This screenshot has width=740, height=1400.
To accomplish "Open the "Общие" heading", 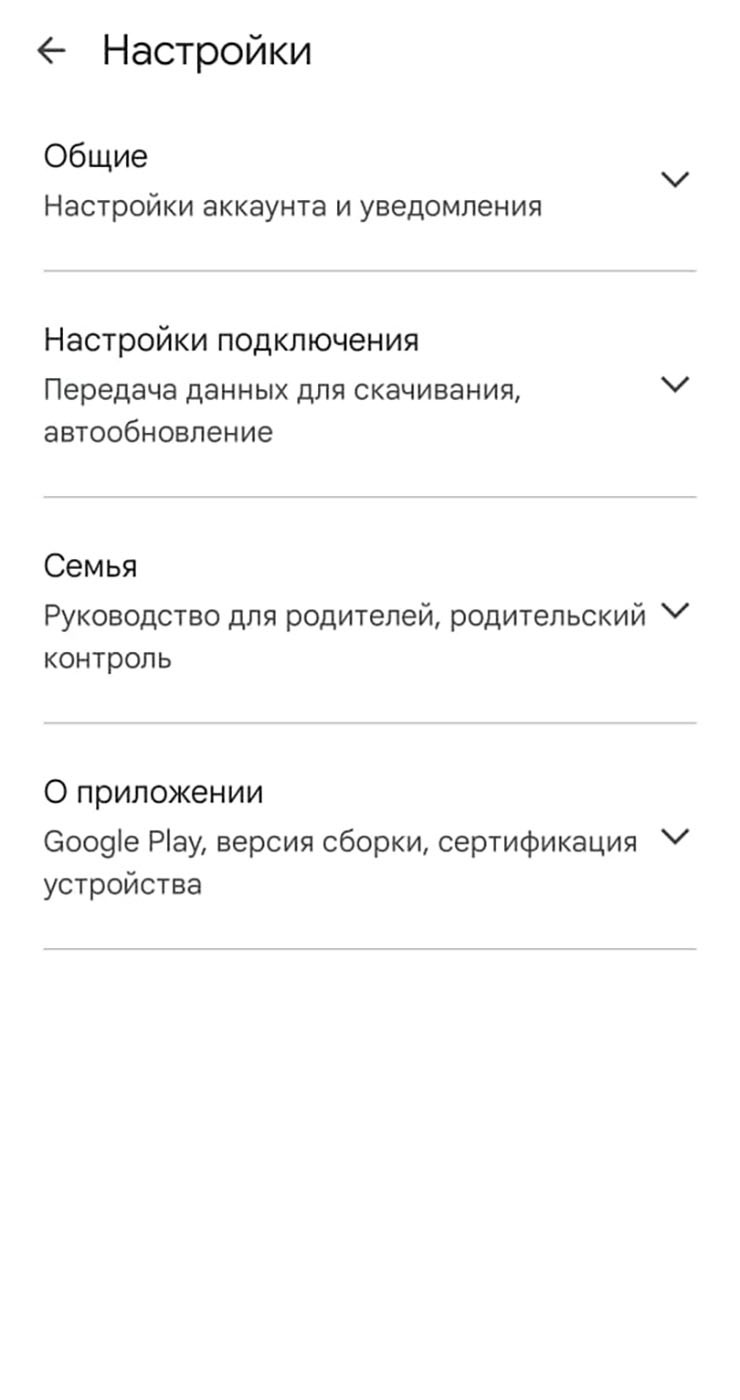I will [x=95, y=156].
